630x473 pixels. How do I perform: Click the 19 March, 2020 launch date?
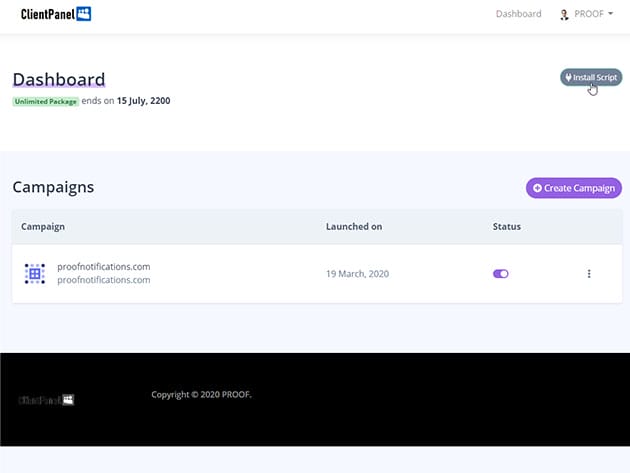(x=358, y=273)
